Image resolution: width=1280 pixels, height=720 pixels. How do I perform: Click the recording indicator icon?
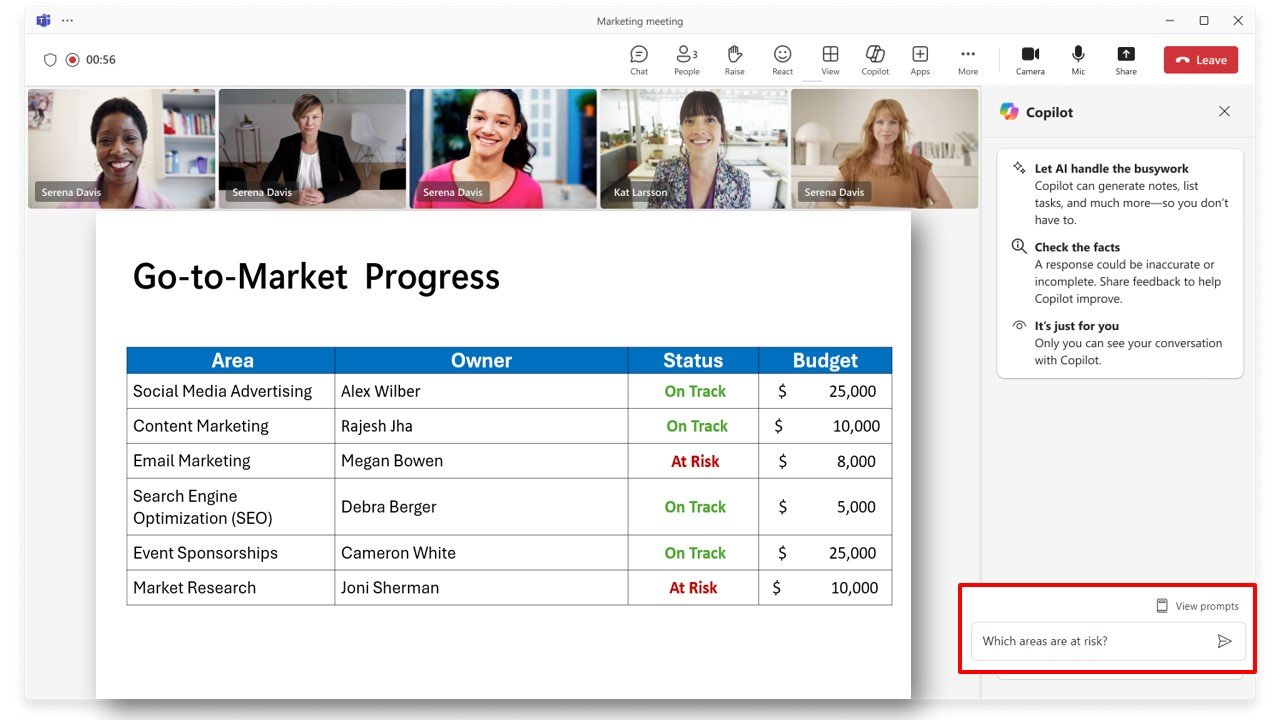(x=72, y=60)
